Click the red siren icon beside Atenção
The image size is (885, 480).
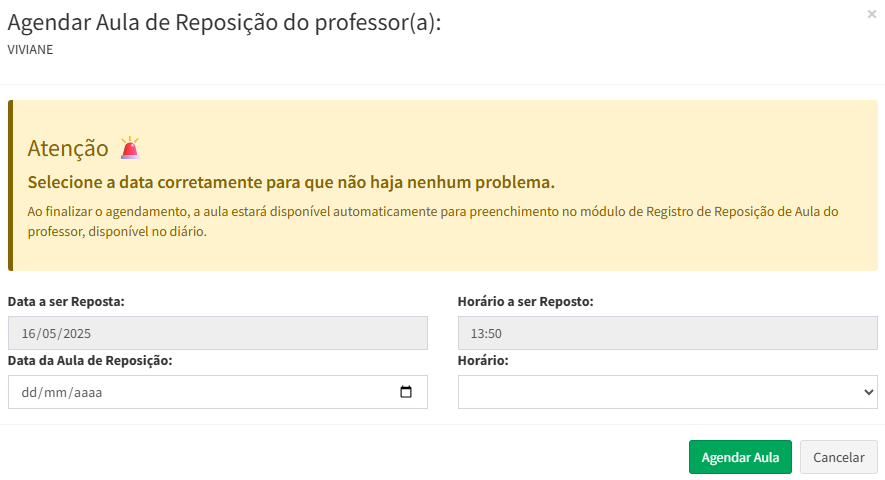pyautogui.click(x=130, y=147)
